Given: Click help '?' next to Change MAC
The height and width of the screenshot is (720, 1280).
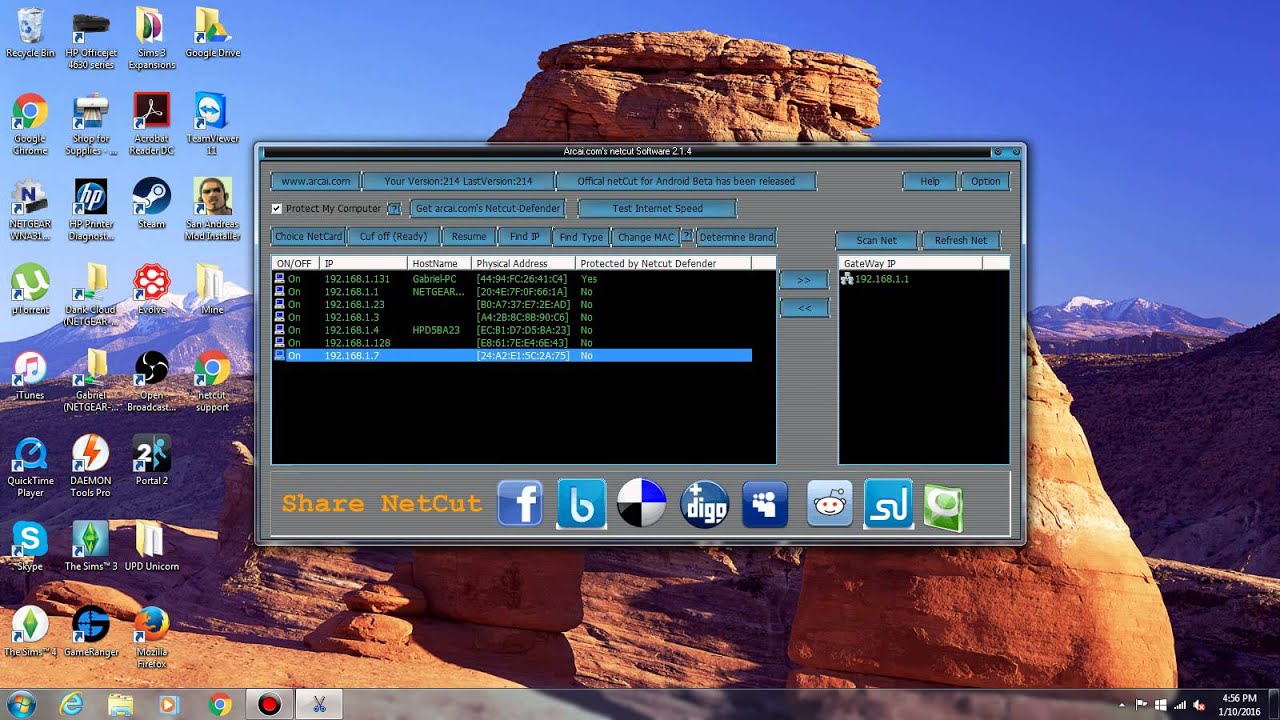Looking at the screenshot, I should [687, 236].
